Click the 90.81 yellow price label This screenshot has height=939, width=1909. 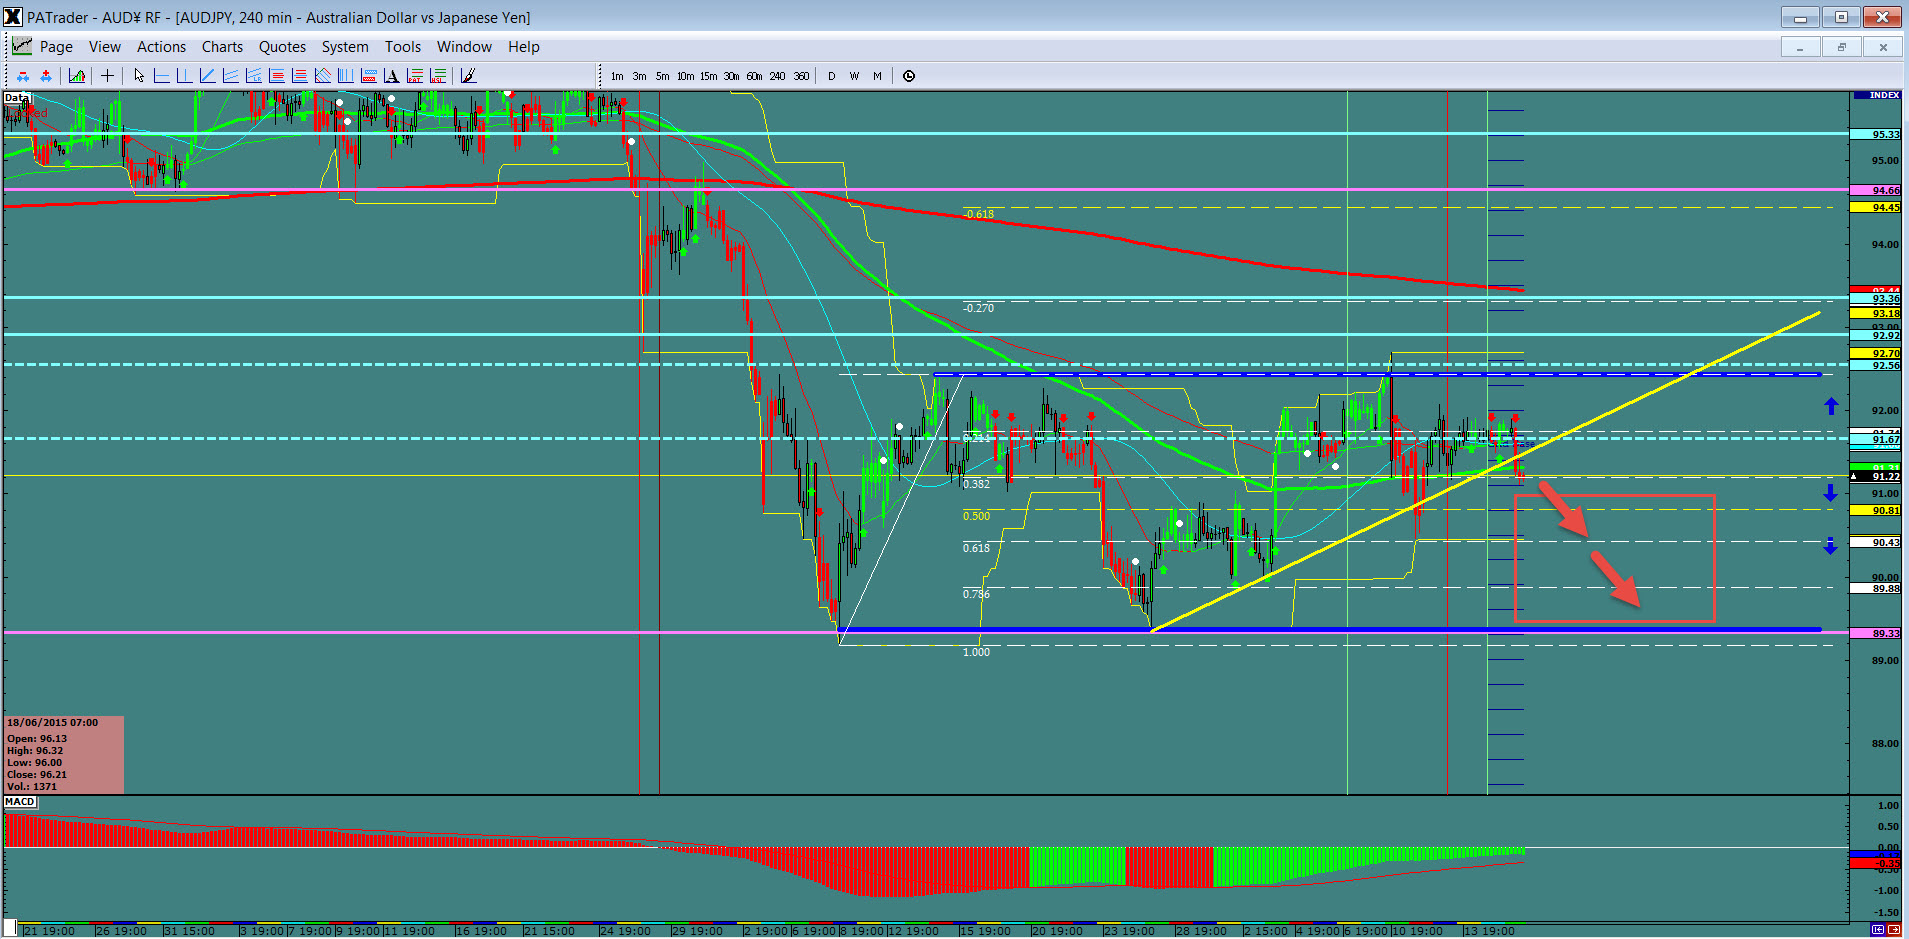[1874, 510]
